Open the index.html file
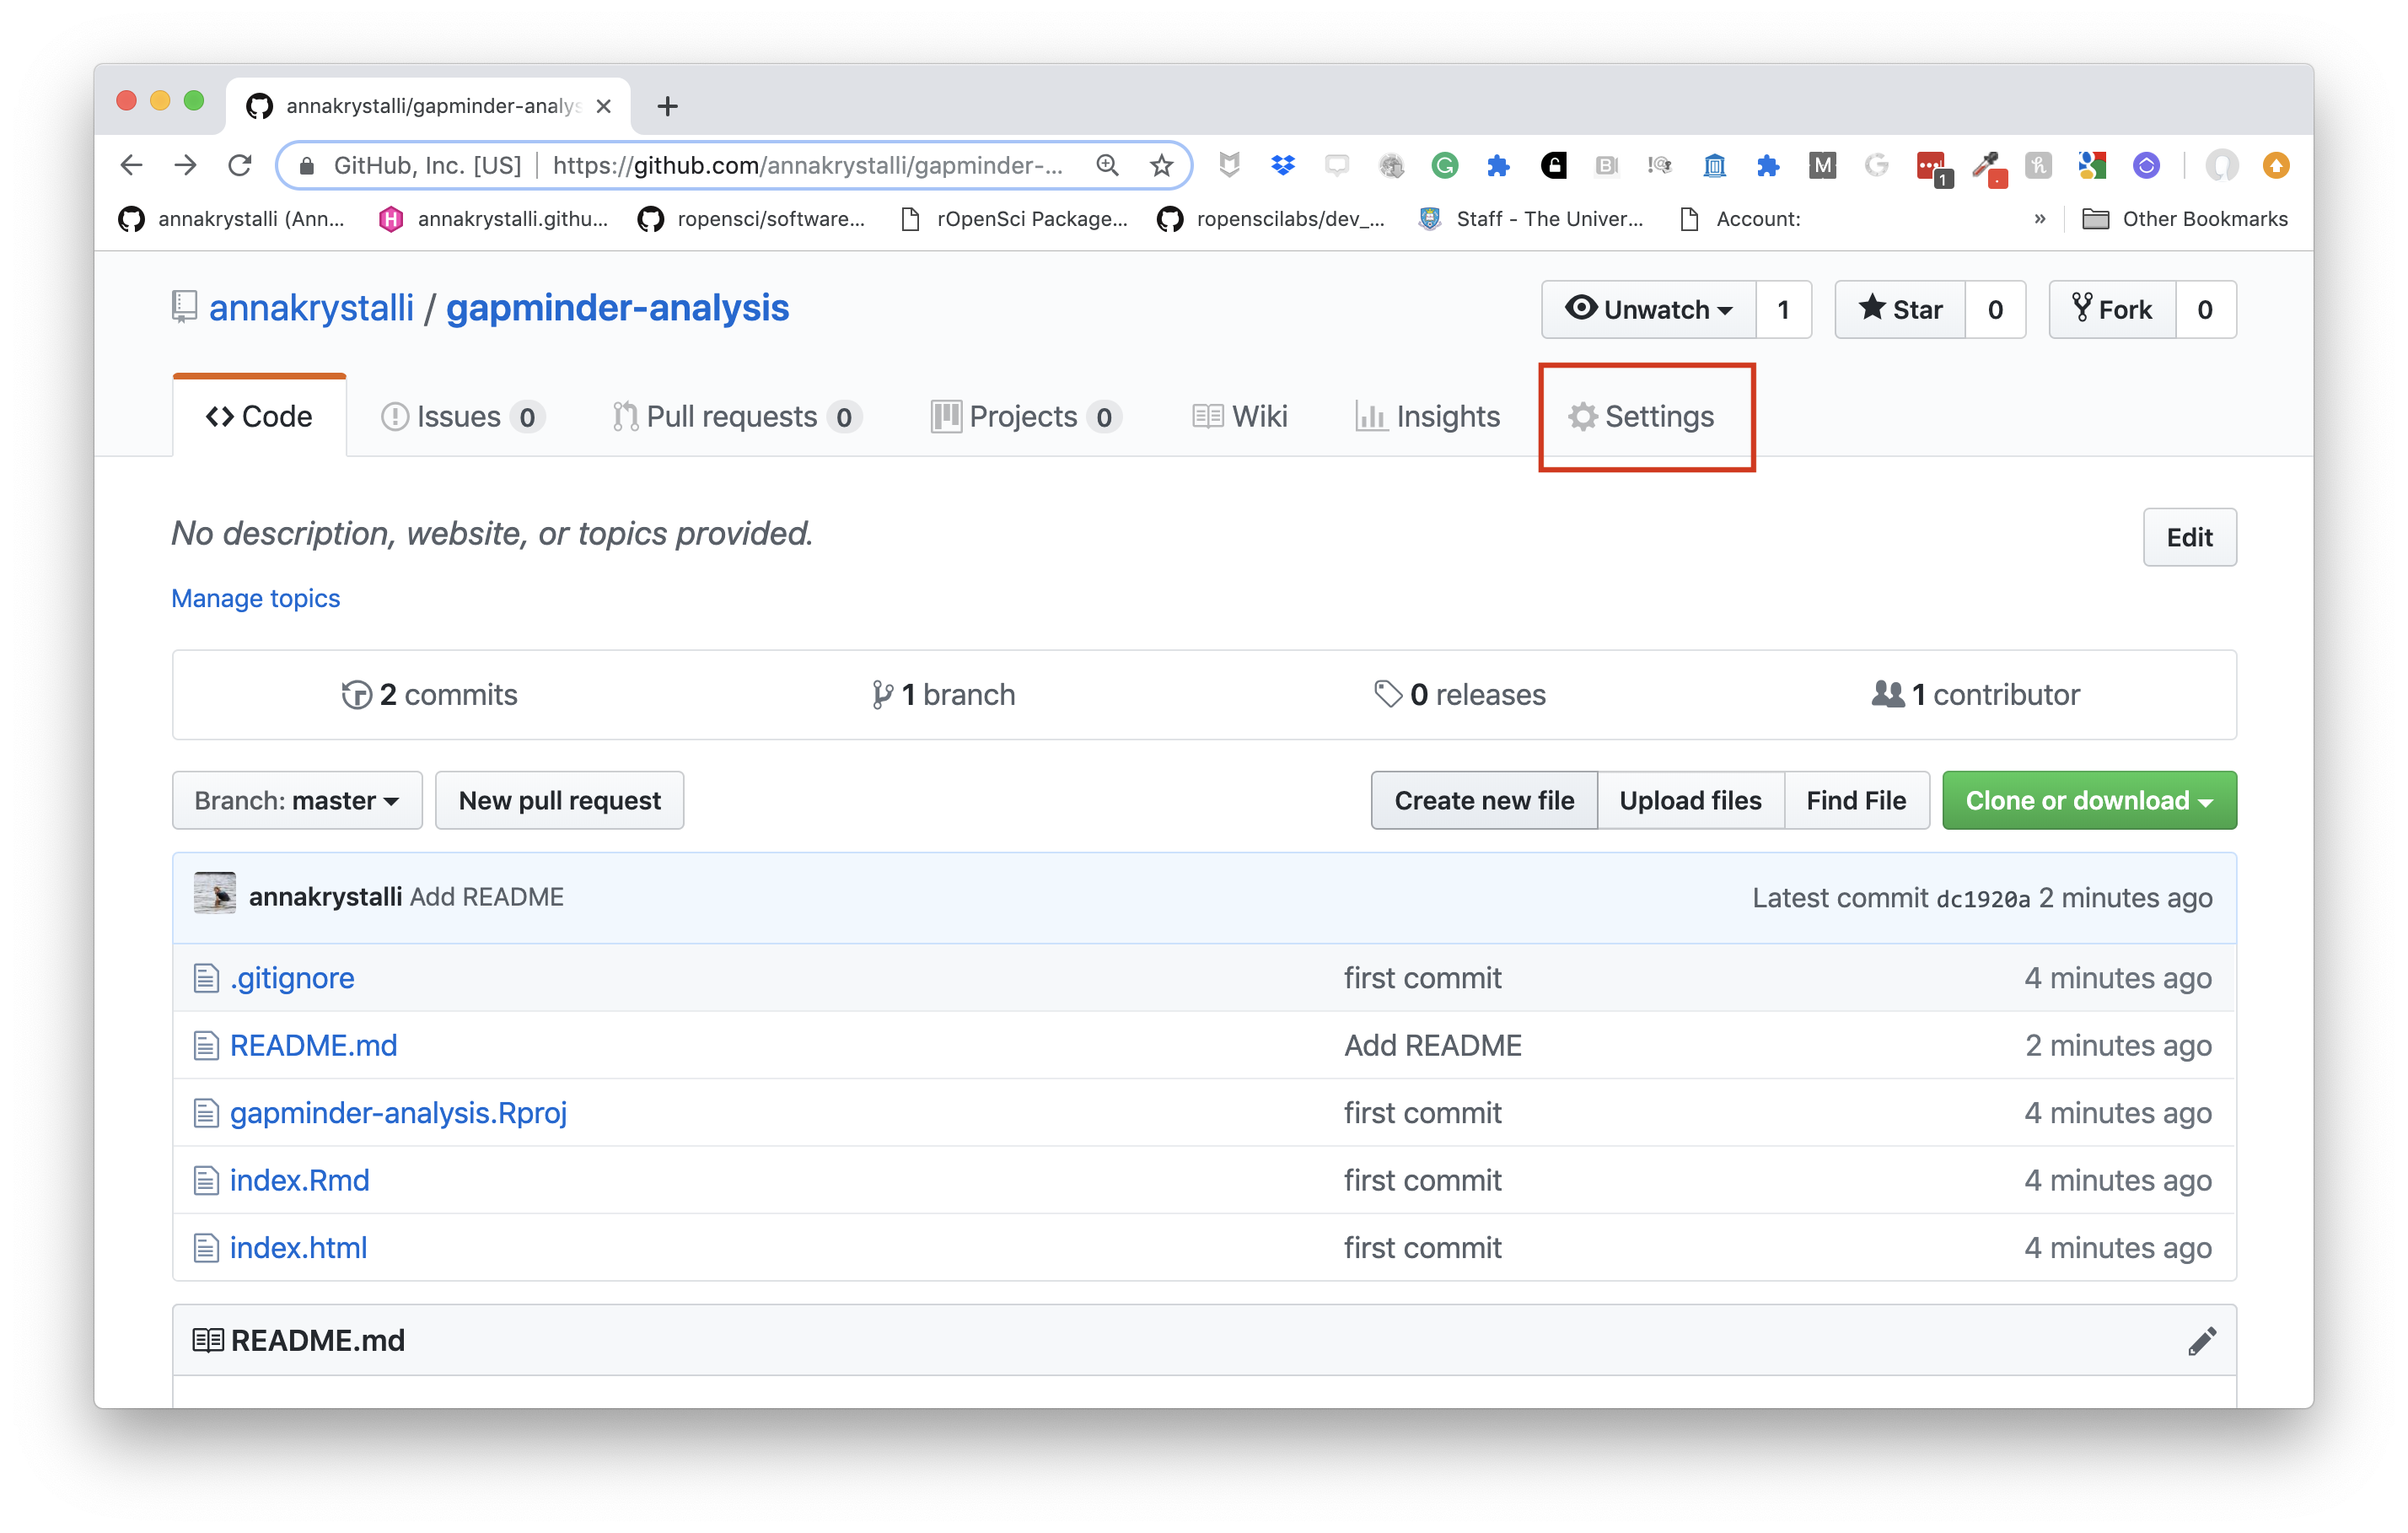 point(298,1248)
